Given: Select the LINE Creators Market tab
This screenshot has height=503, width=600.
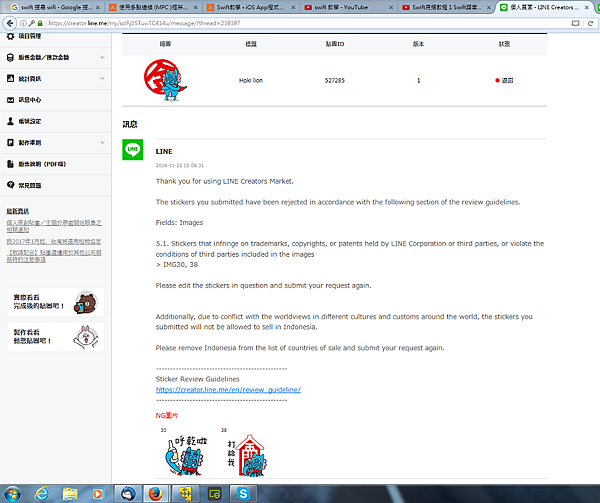Looking at the screenshot, I should pos(543,7).
